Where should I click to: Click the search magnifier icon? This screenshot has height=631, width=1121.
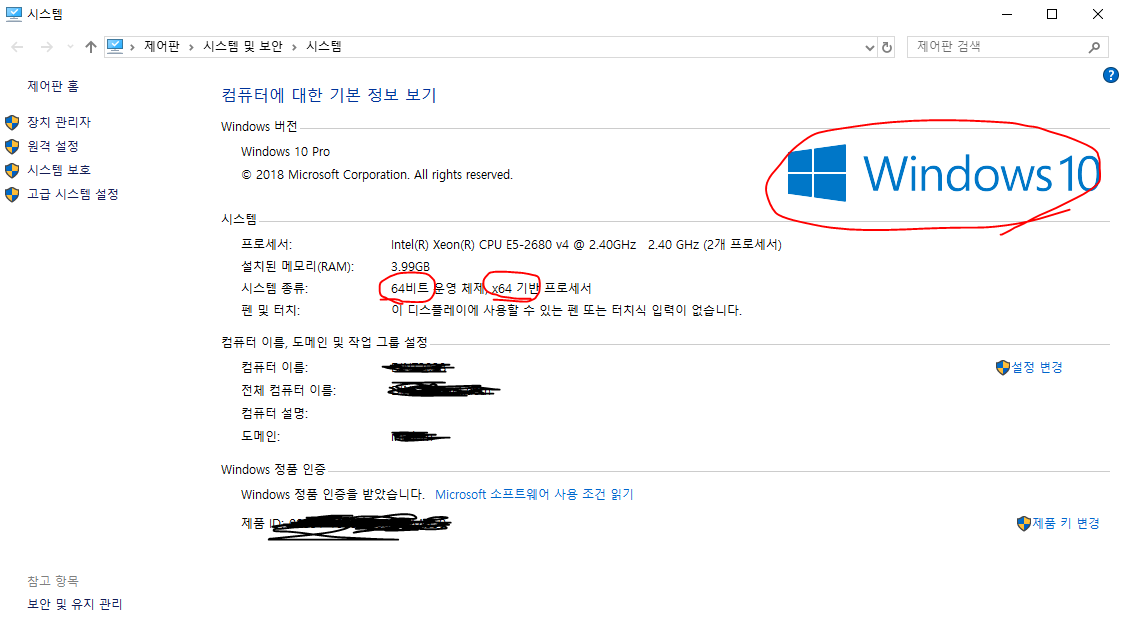pyautogui.click(x=1094, y=47)
